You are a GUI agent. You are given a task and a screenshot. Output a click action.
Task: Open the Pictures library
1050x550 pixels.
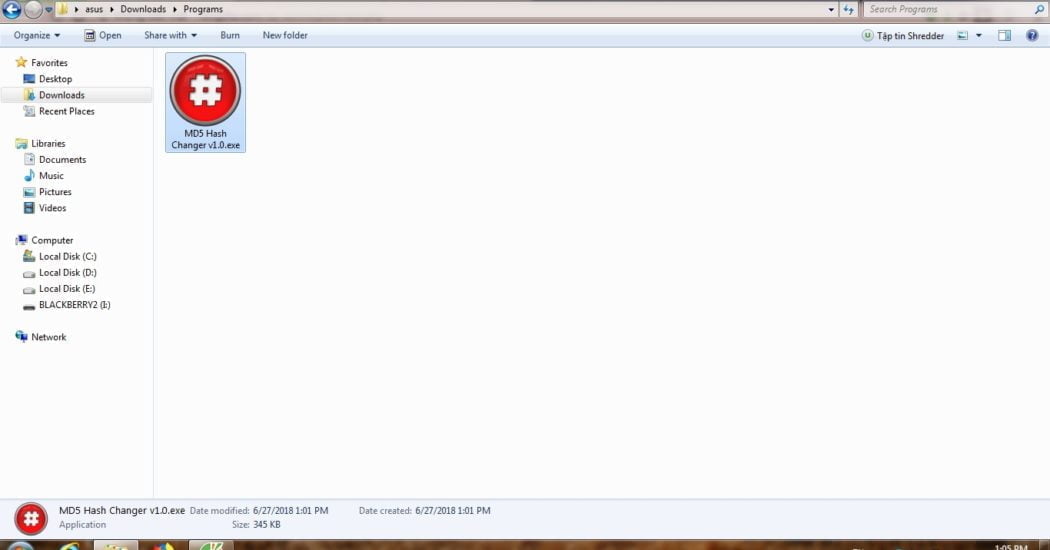click(x=55, y=192)
